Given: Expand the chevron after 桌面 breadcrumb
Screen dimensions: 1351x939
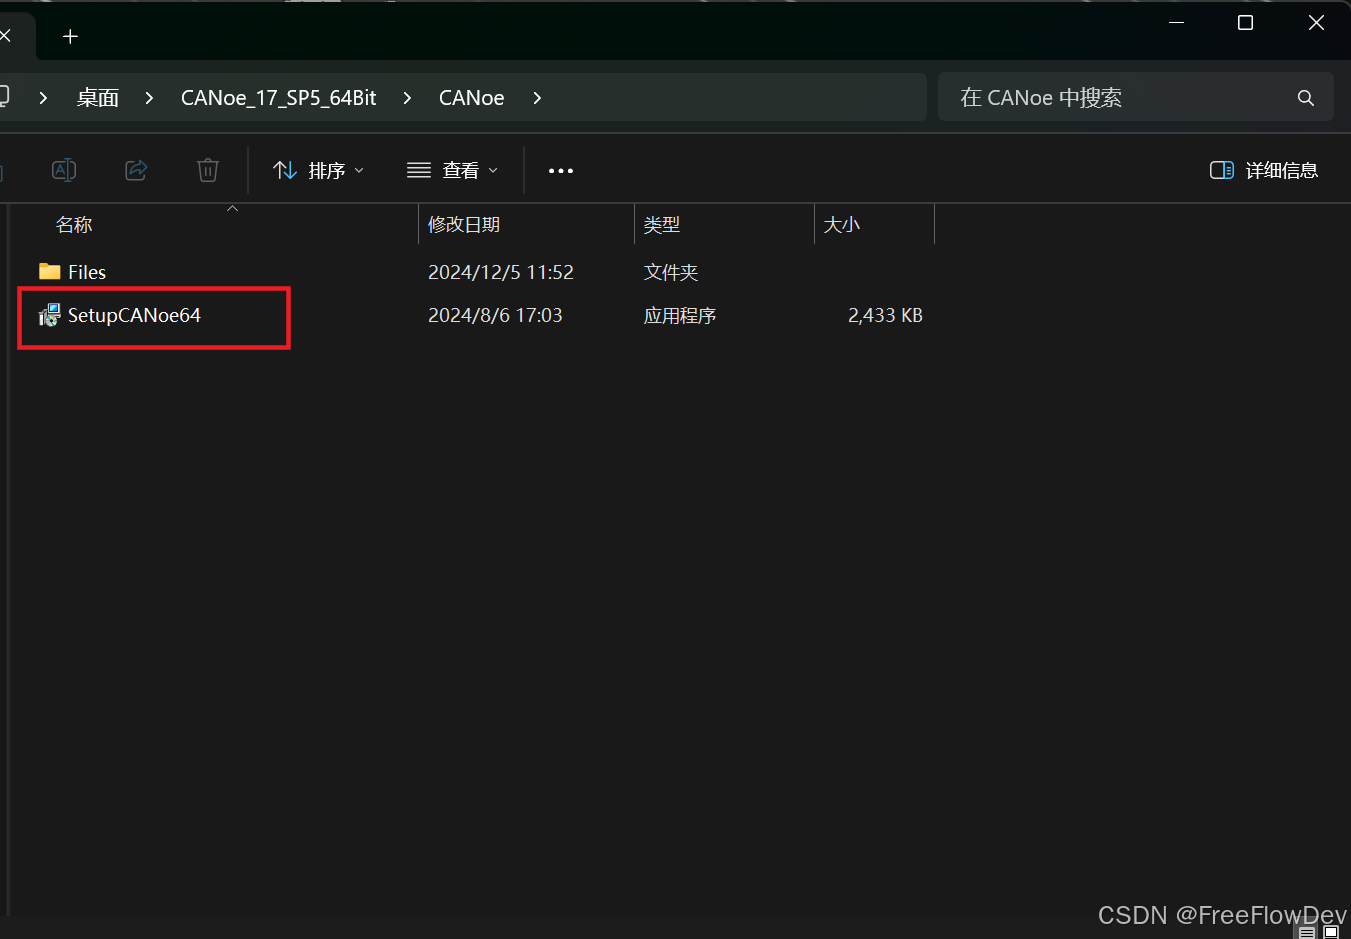Looking at the screenshot, I should (149, 98).
